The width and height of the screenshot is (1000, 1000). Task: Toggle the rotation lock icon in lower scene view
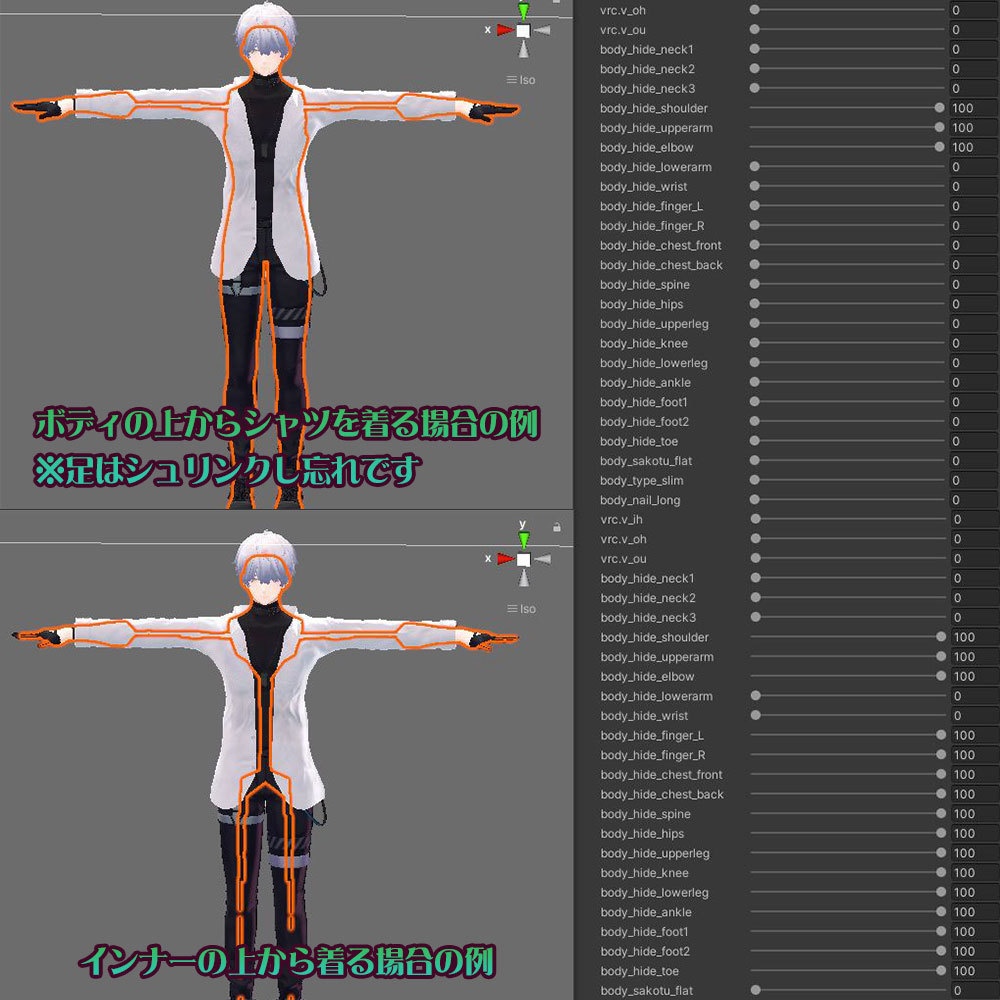(x=557, y=527)
